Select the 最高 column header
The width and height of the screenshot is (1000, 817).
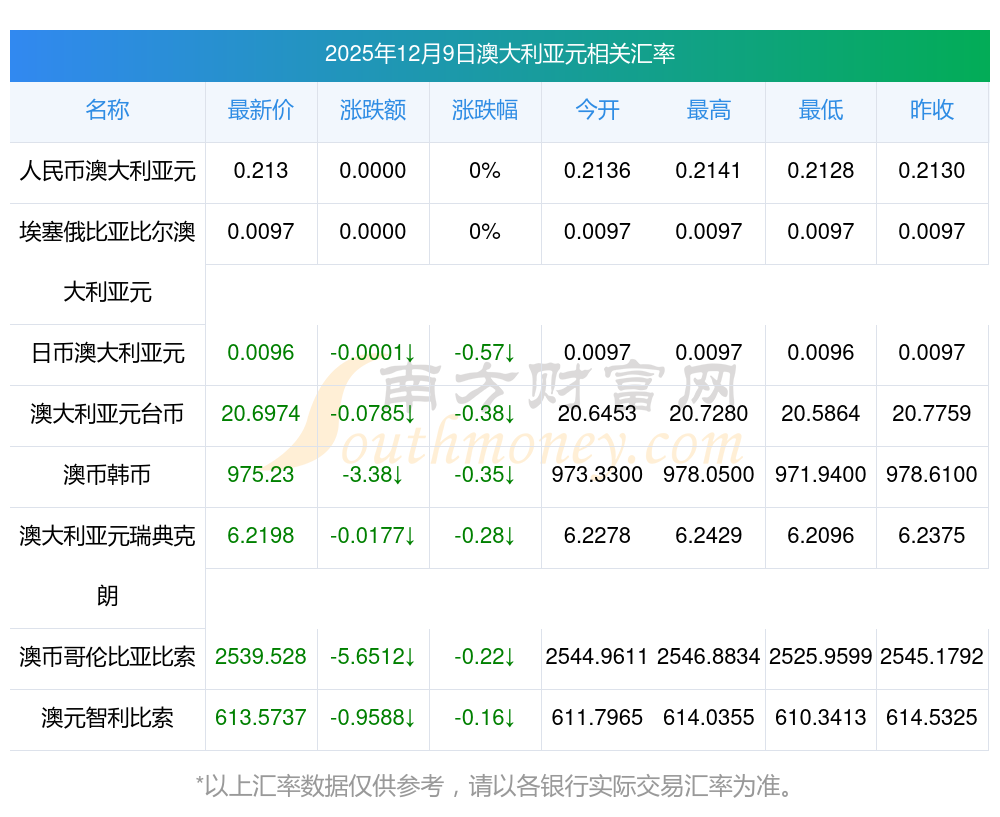tap(709, 110)
